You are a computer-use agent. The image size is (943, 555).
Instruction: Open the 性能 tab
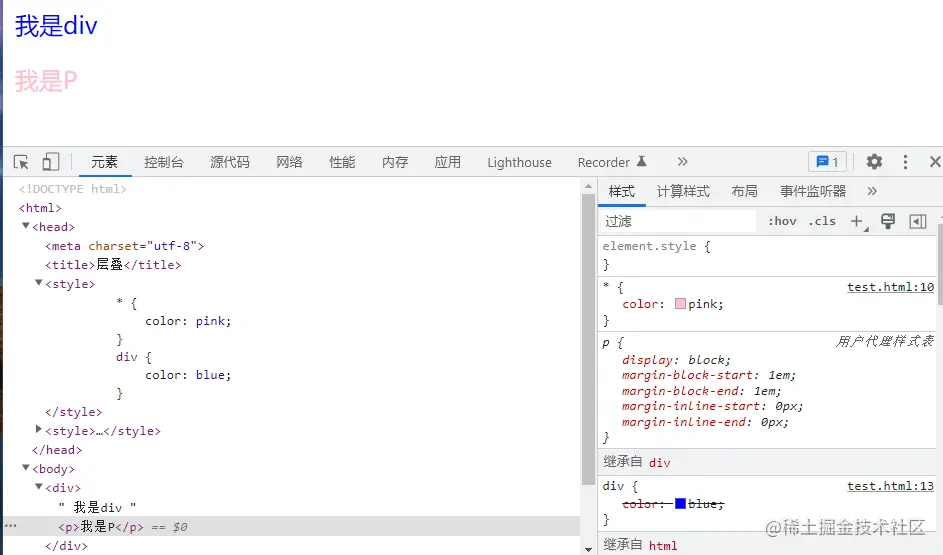[x=342, y=162]
